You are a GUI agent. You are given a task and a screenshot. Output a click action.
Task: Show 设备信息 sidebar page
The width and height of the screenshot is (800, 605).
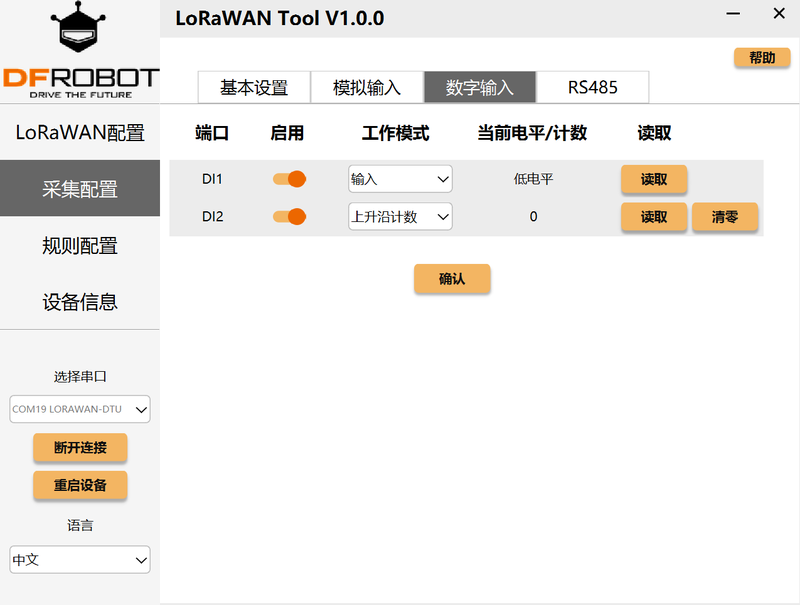tap(80, 301)
